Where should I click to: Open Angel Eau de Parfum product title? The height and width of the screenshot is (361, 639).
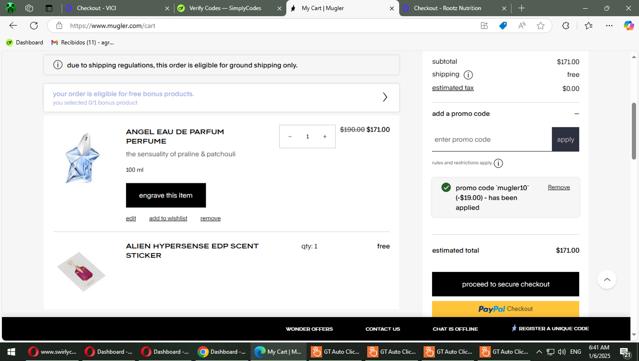(175, 136)
